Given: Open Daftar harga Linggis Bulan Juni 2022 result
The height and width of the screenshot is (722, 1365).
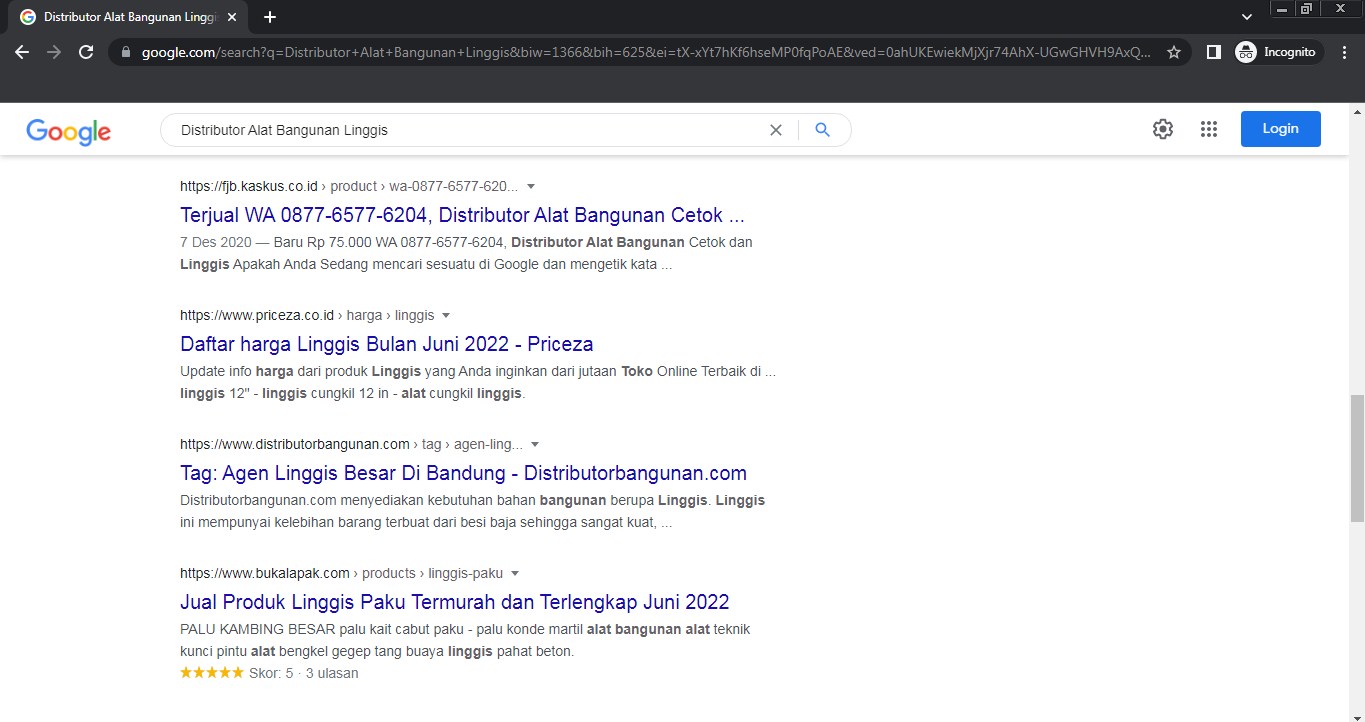Looking at the screenshot, I should coord(387,344).
